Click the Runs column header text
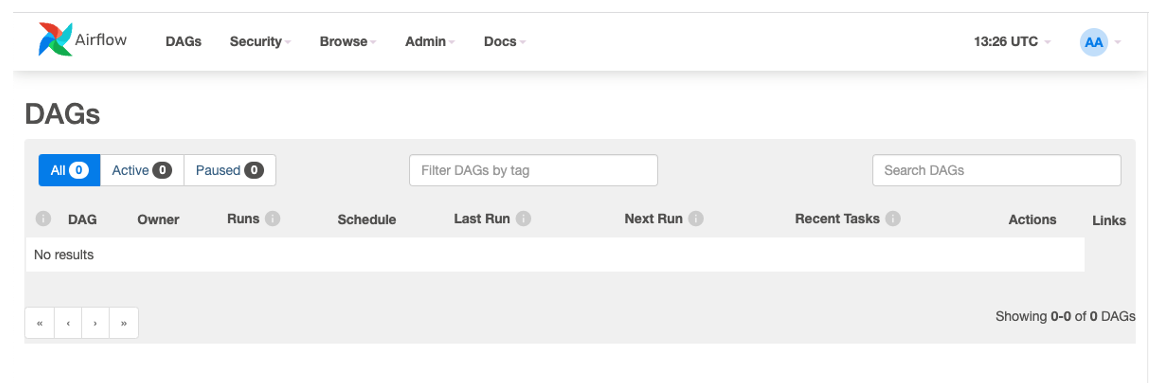The height and width of the screenshot is (383, 1150). point(243,219)
